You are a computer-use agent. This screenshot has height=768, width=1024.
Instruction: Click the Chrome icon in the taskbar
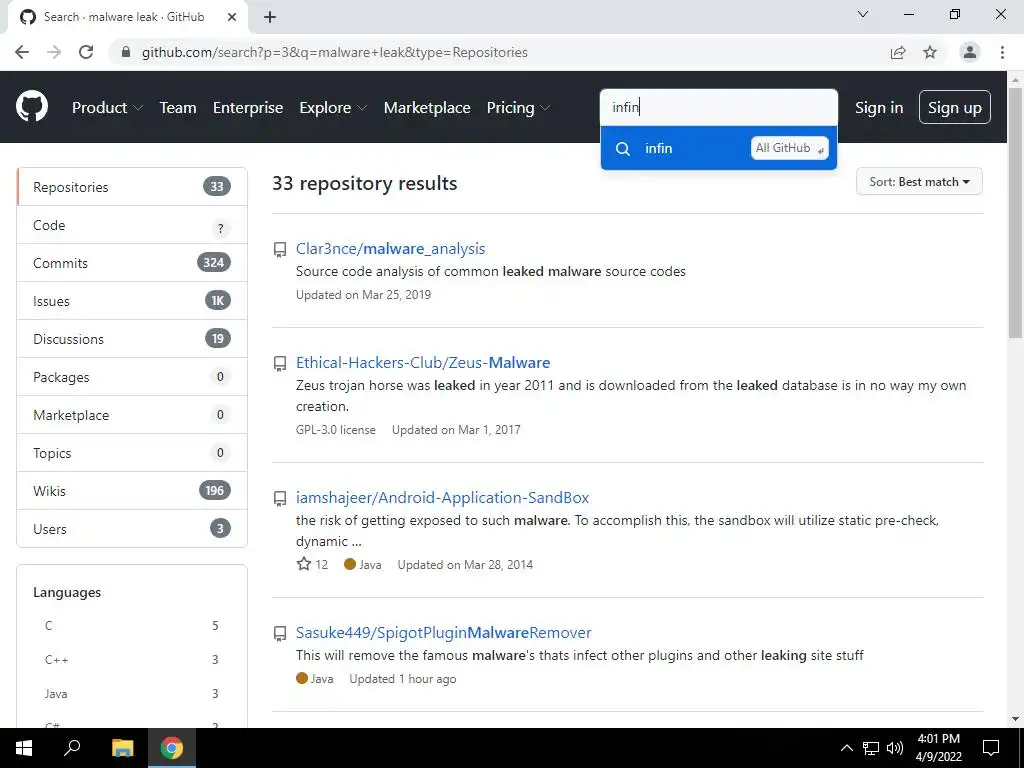(x=172, y=748)
